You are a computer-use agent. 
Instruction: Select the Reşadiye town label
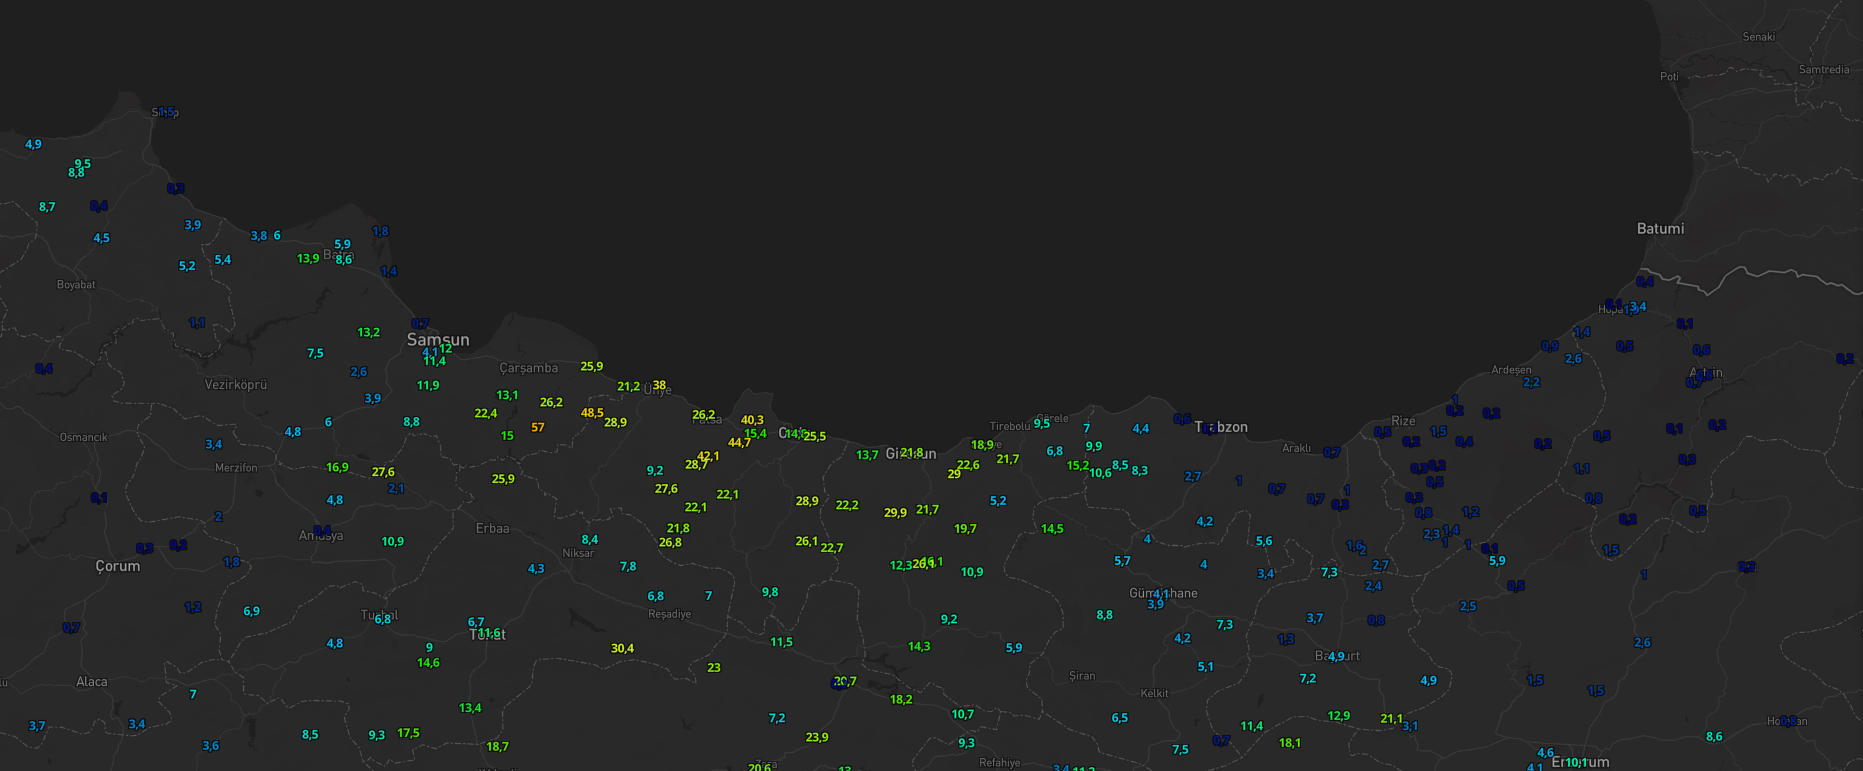click(x=669, y=614)
